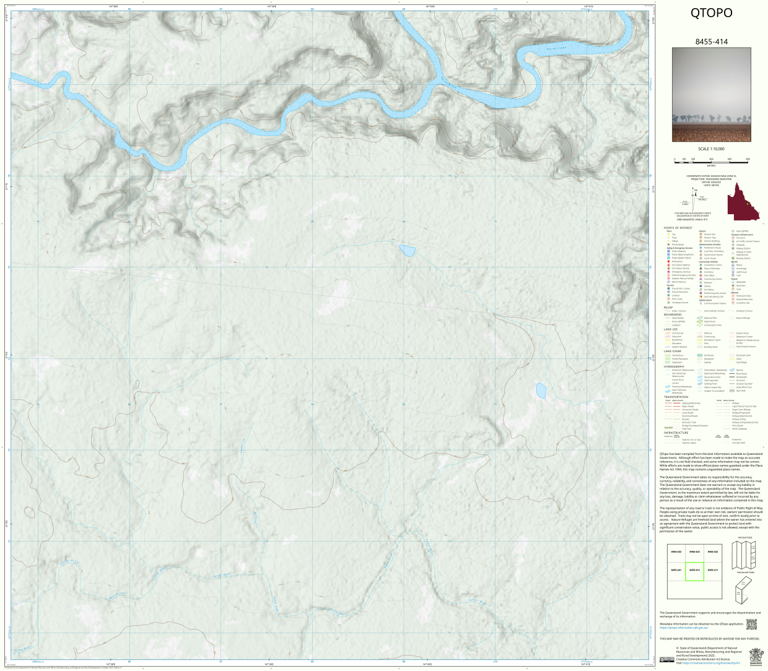Click the LAND USE legend heading
Viewport: 768px width, 671px height.
point(670,330)
